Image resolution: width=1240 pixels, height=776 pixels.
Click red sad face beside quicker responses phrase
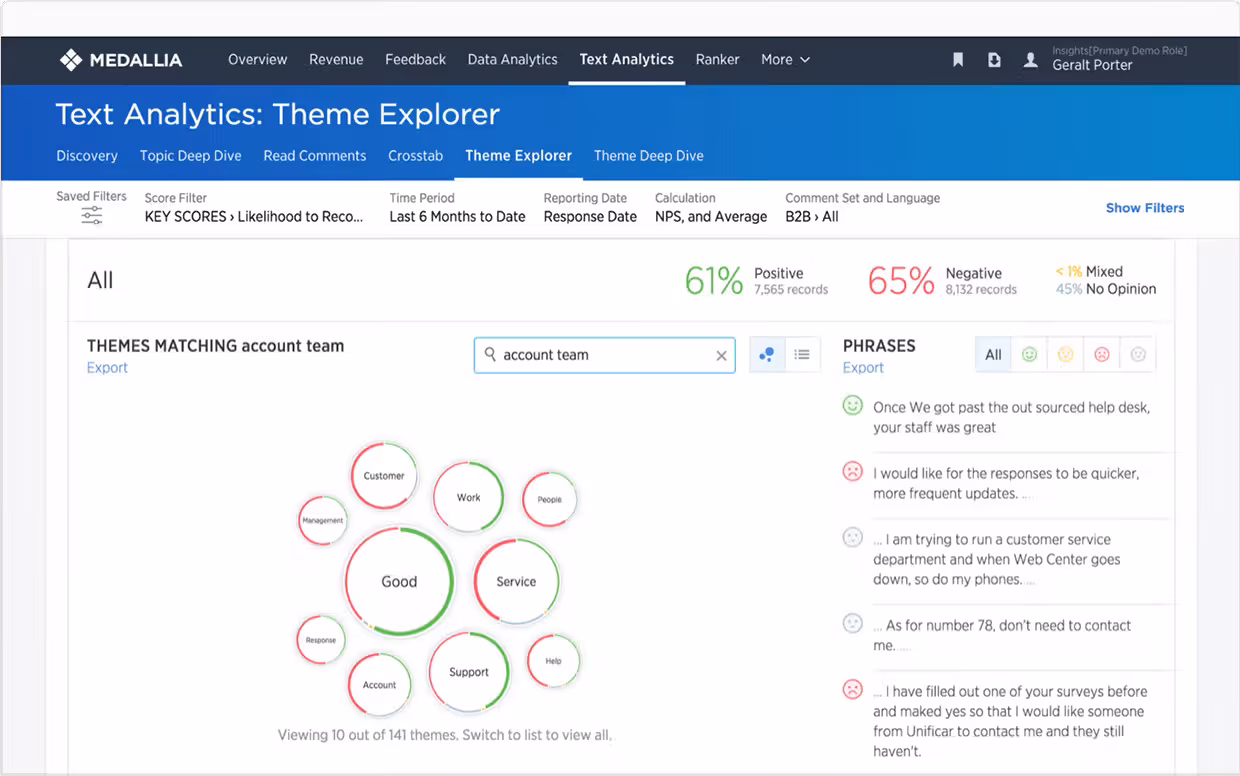(852, 471)
